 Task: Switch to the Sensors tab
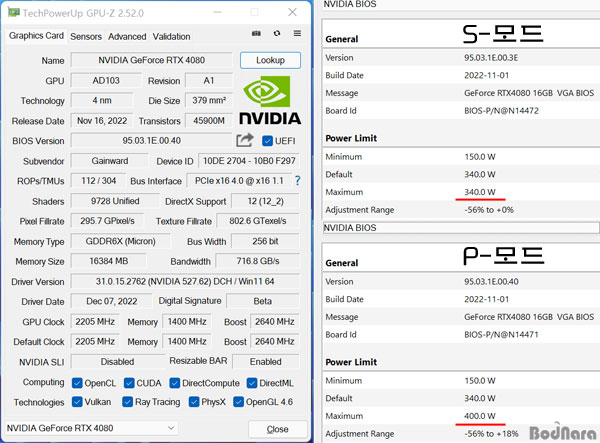click(86, 37)
